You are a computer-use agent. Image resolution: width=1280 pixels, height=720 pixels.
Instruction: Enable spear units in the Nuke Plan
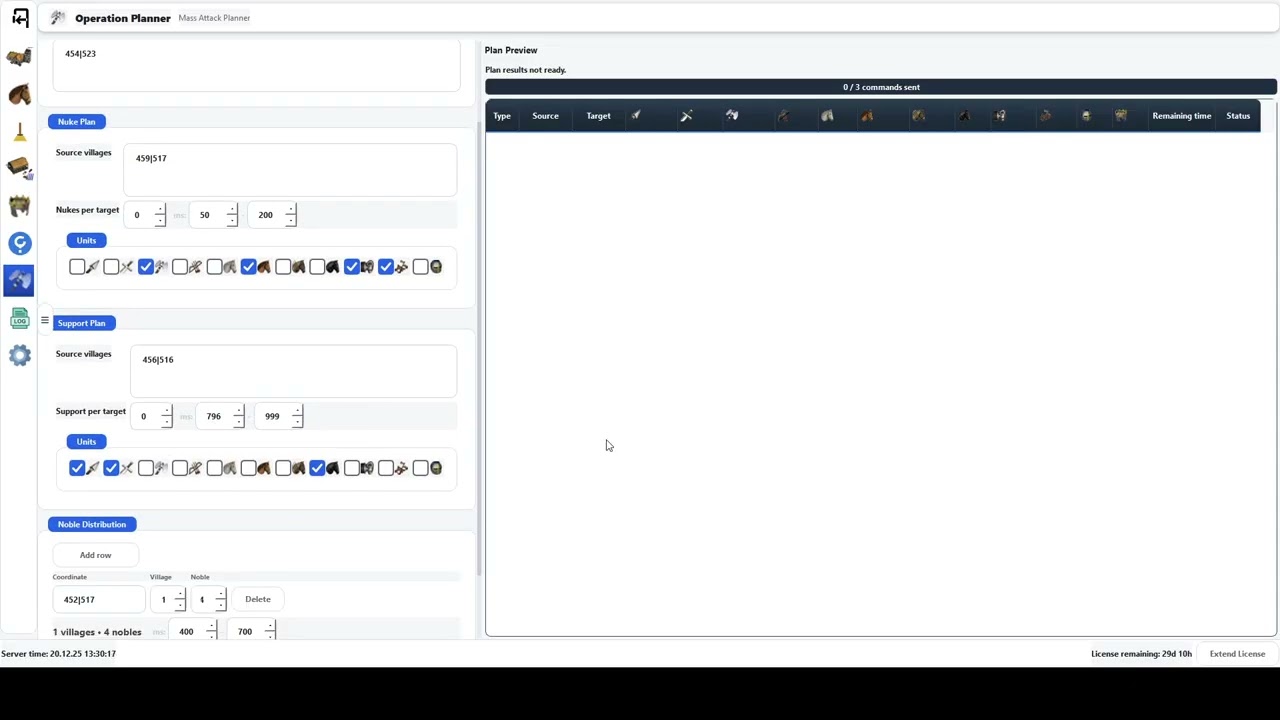point(77,266)
